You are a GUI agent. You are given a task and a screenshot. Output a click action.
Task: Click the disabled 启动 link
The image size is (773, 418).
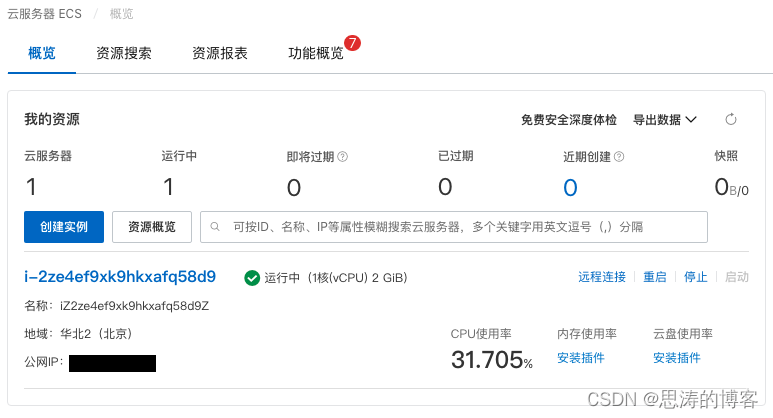click(737, 277)
